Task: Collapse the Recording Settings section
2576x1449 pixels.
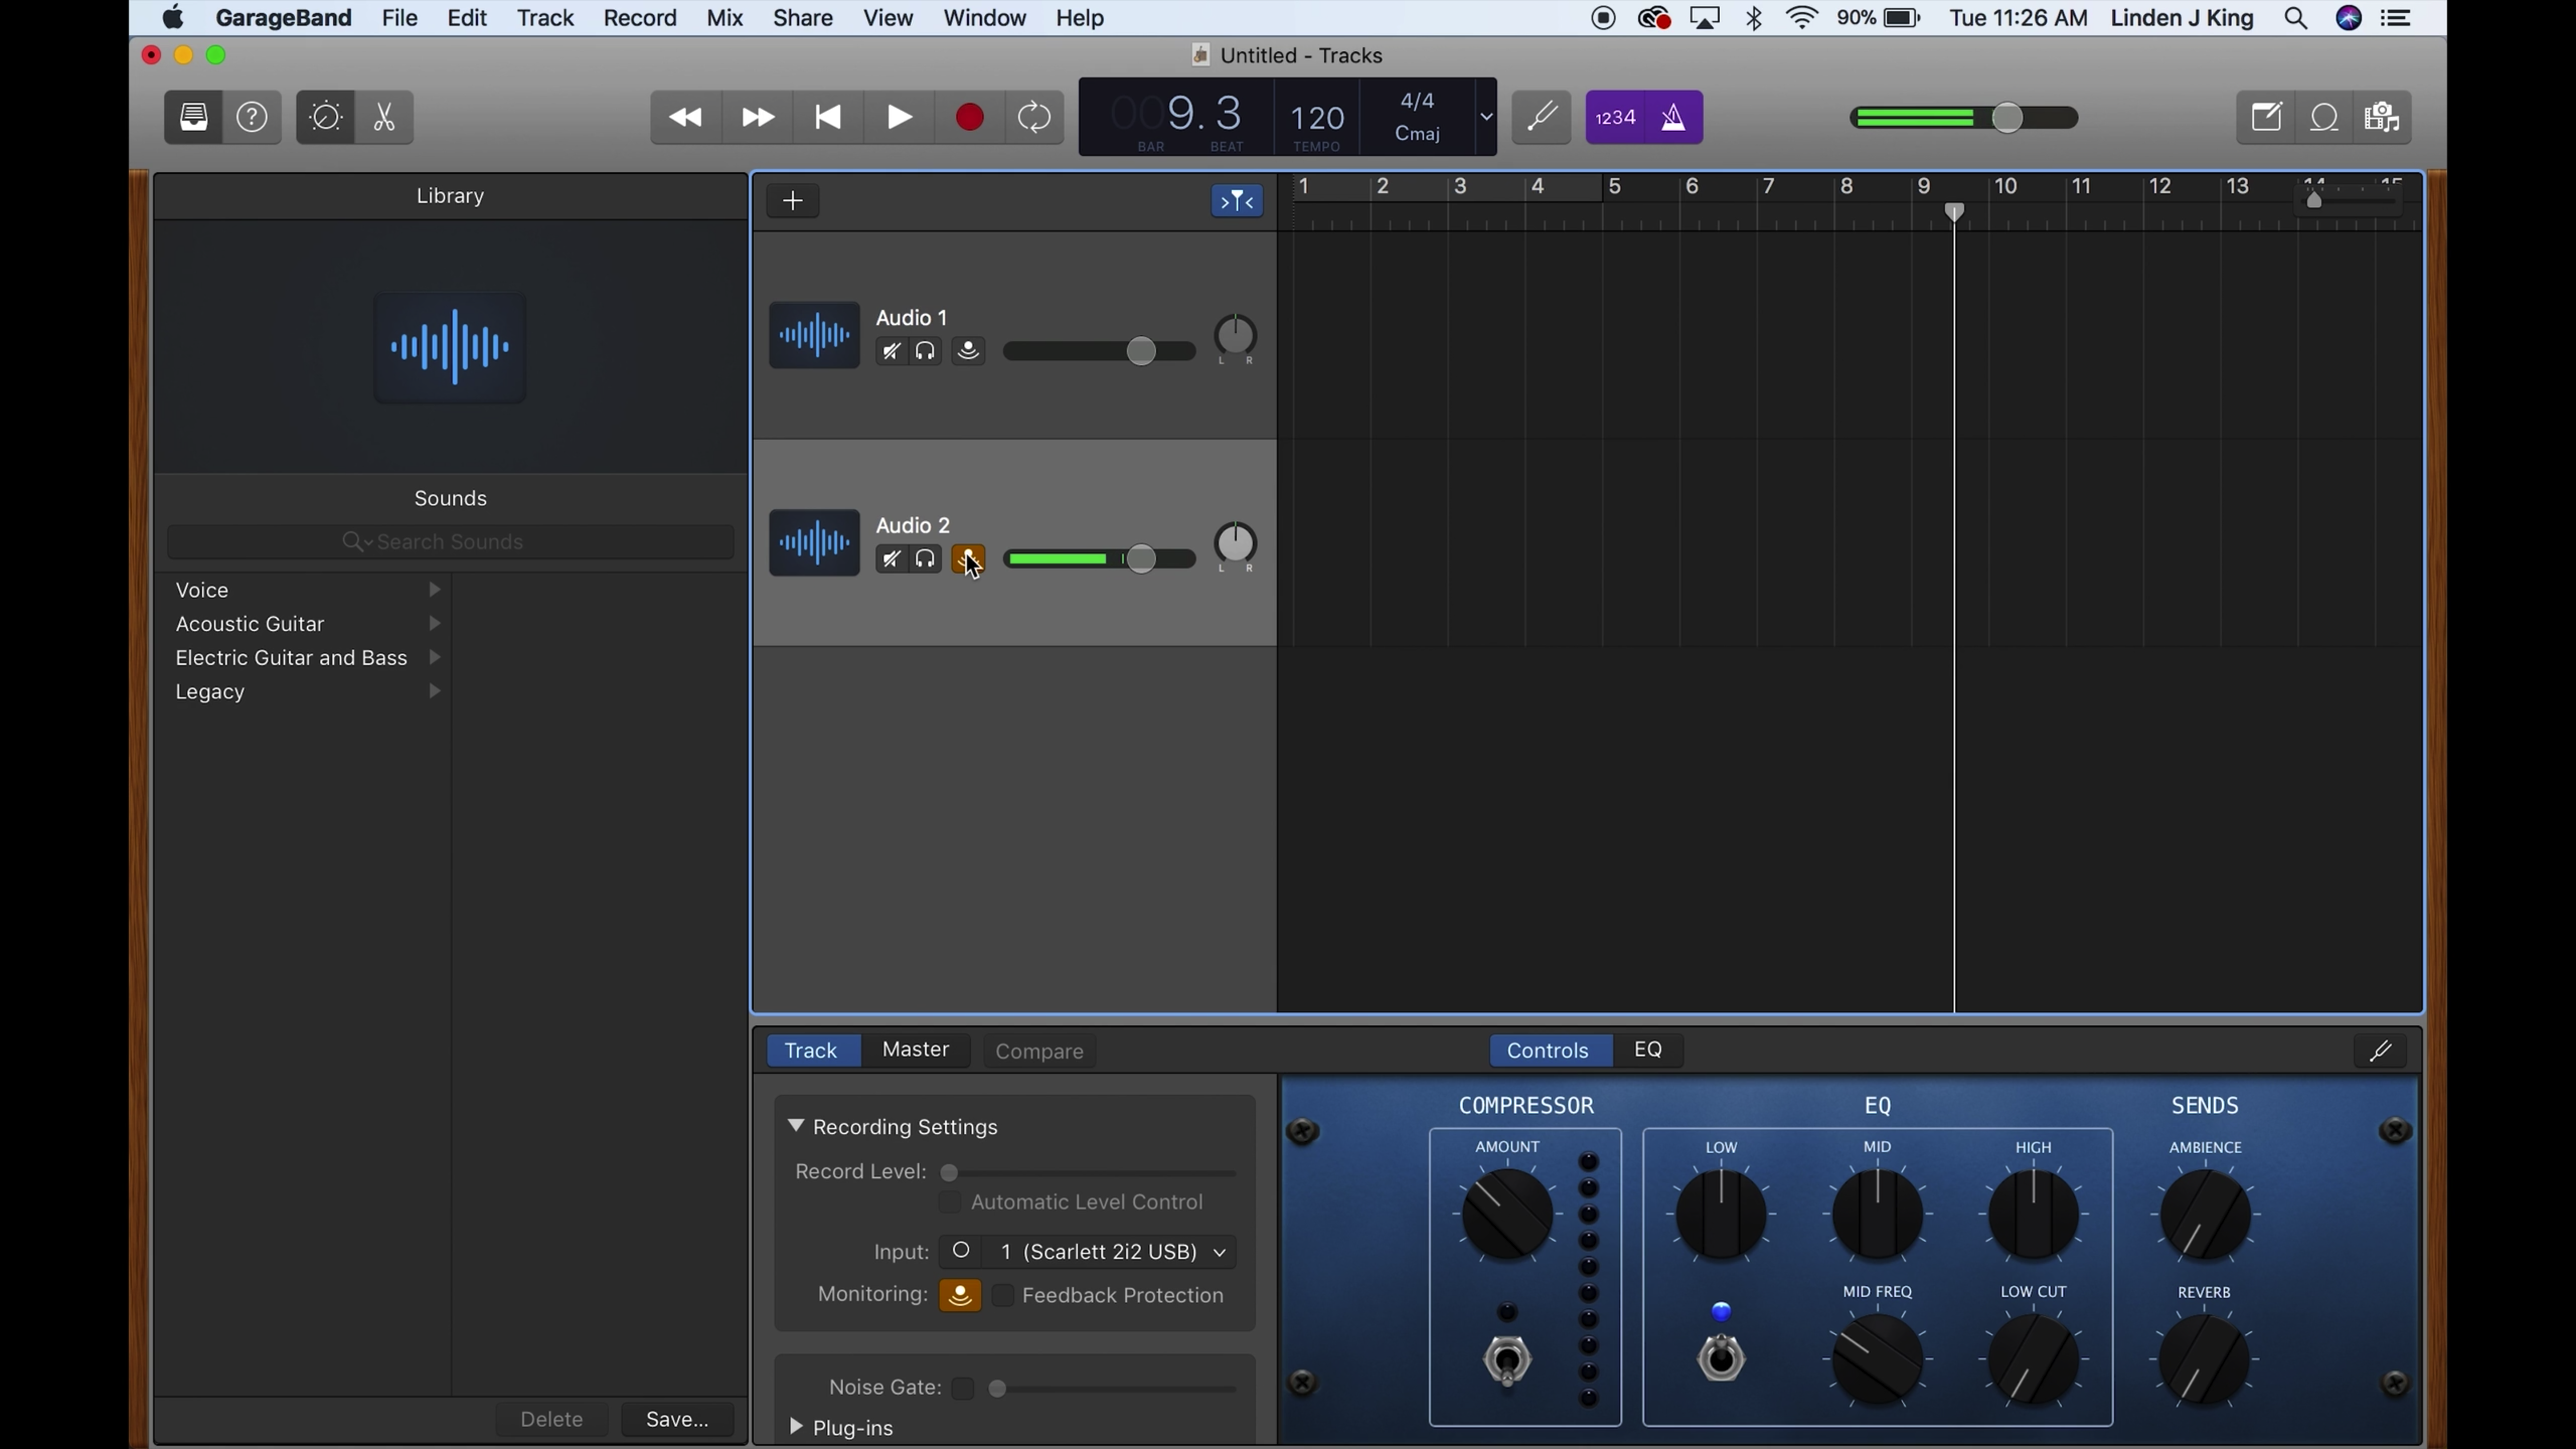Action: coord(796,1126)
